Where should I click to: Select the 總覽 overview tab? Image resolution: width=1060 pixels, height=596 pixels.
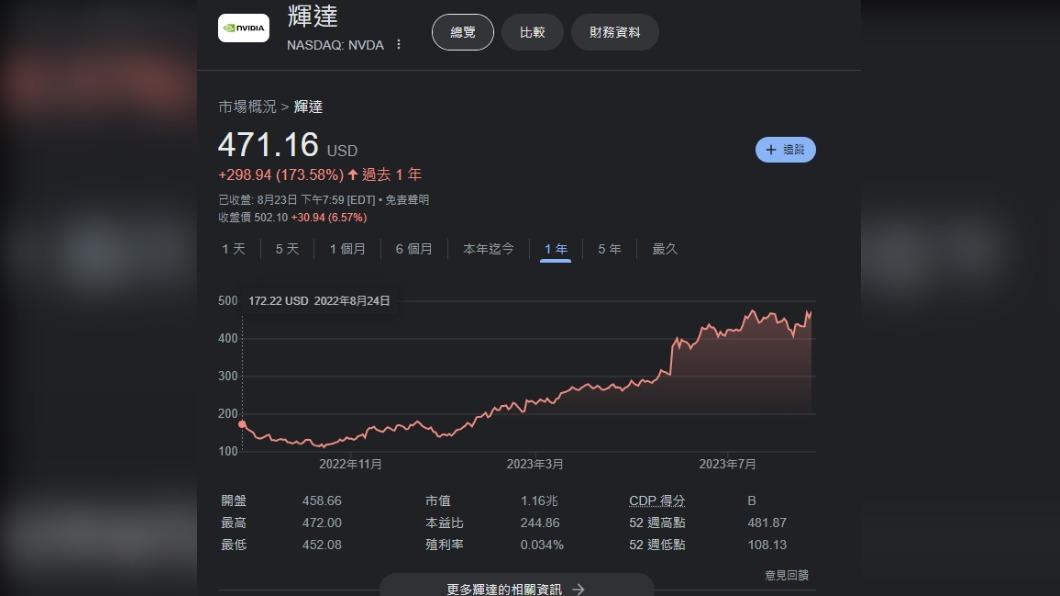[x=462, y=32]
